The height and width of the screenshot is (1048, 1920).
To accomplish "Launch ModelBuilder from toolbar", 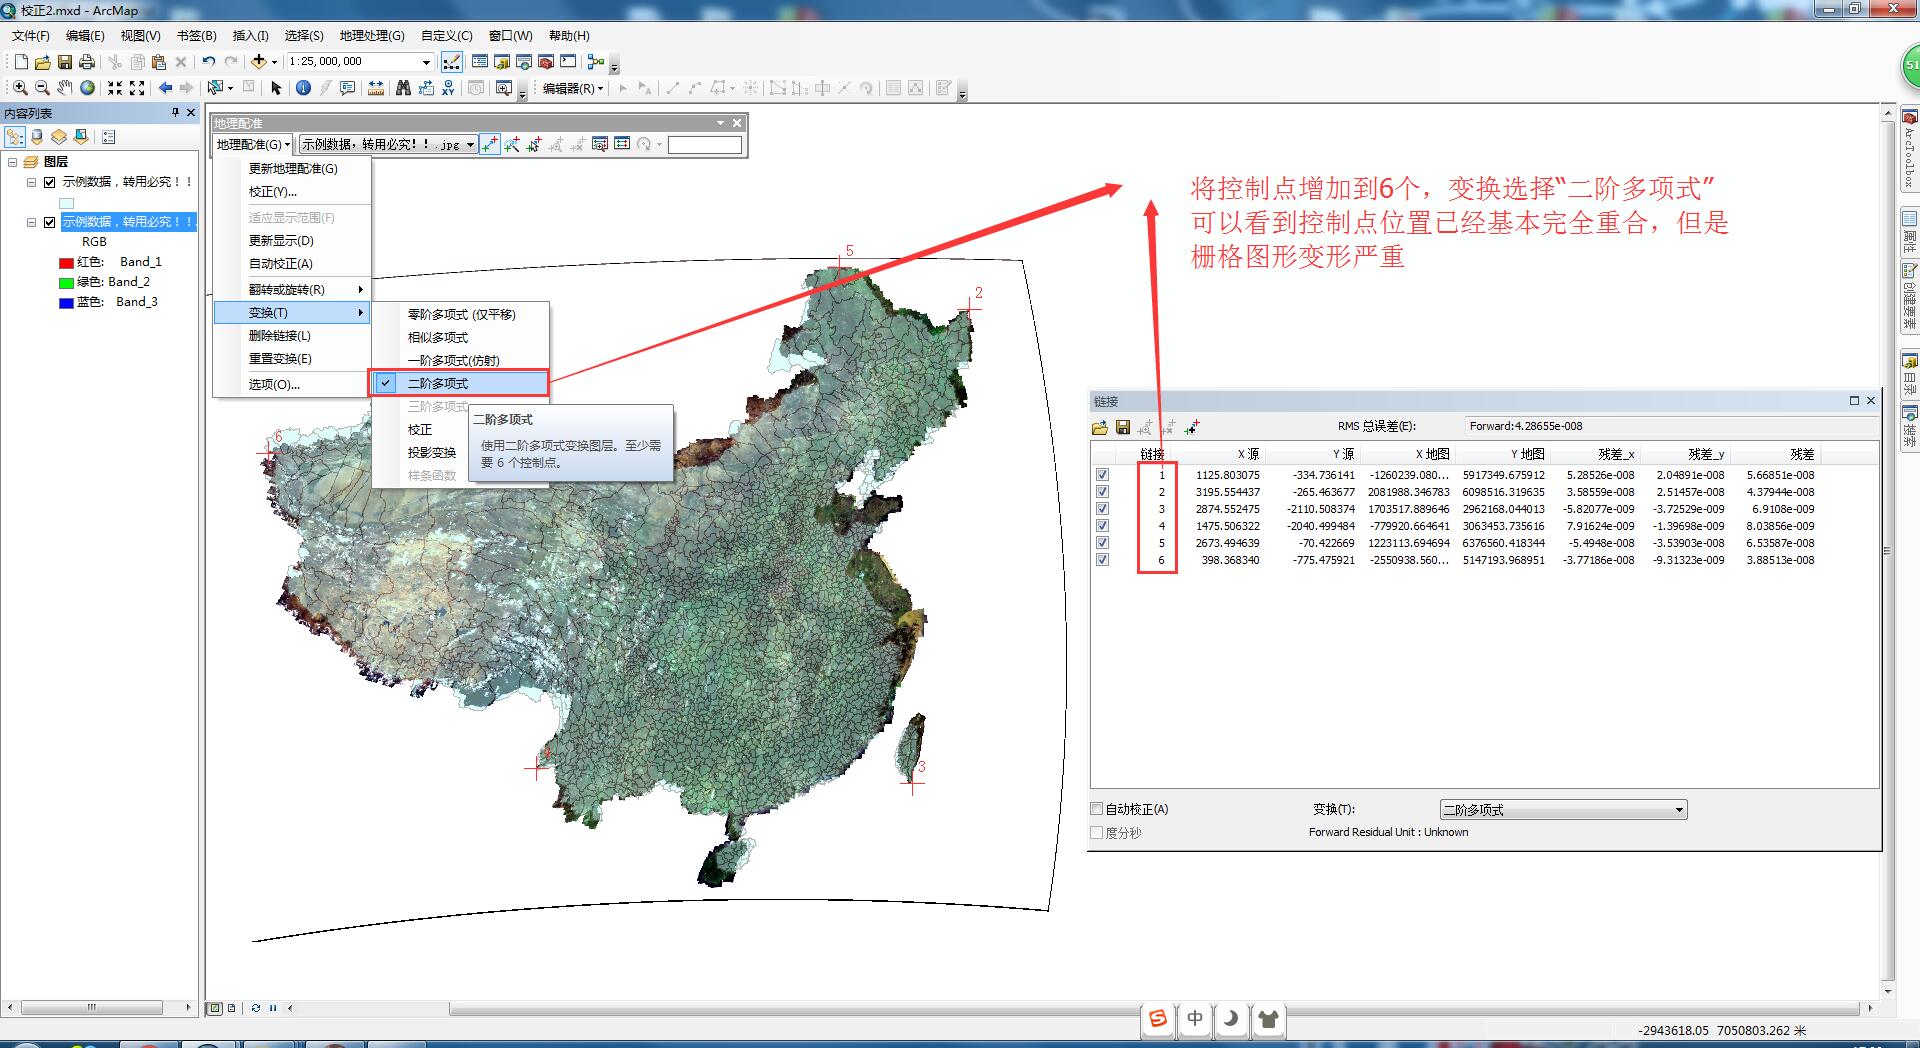I will click(596, 62).
